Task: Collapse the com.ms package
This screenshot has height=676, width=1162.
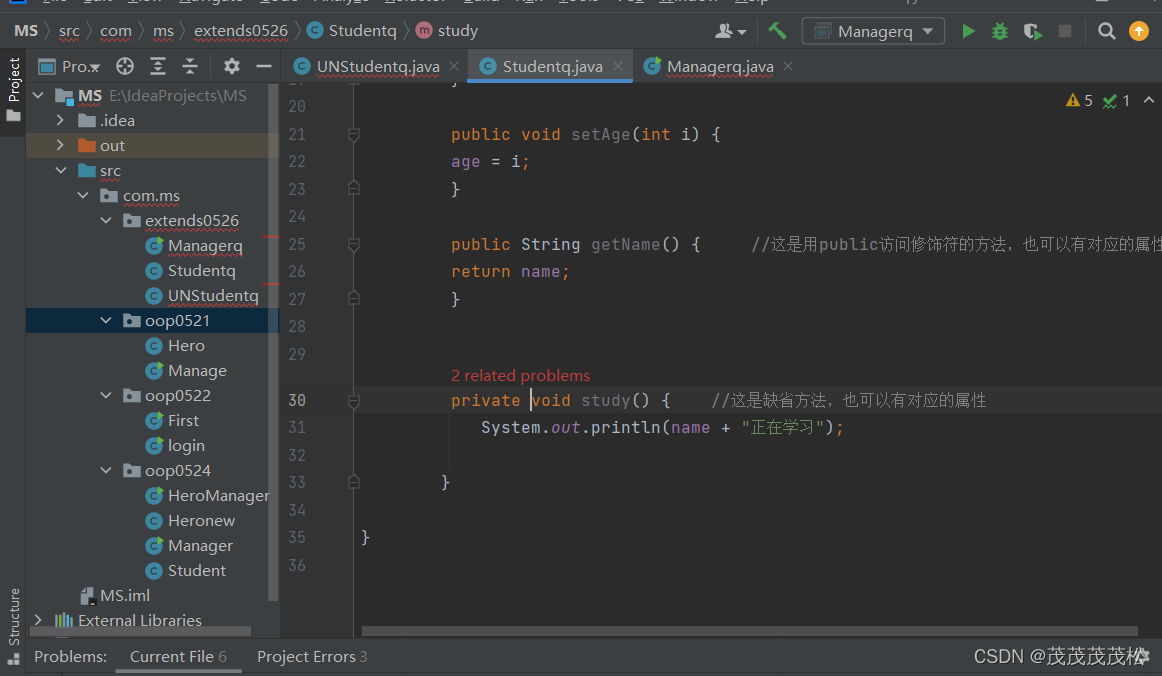Action: (x=83, y=196)
